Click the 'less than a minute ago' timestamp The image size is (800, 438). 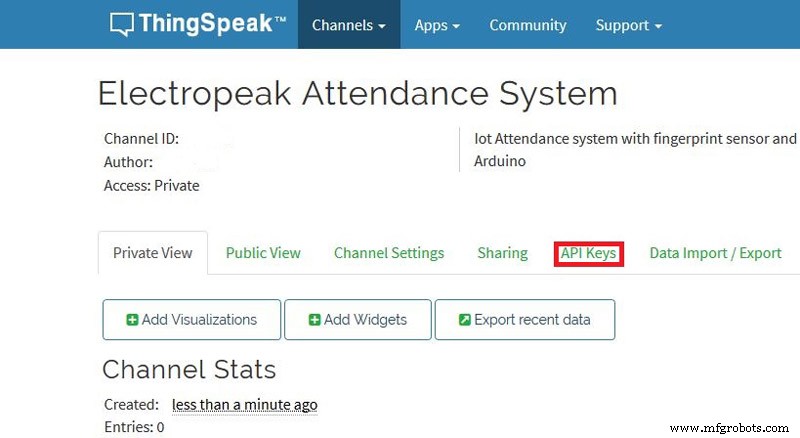tap(244, 404)
